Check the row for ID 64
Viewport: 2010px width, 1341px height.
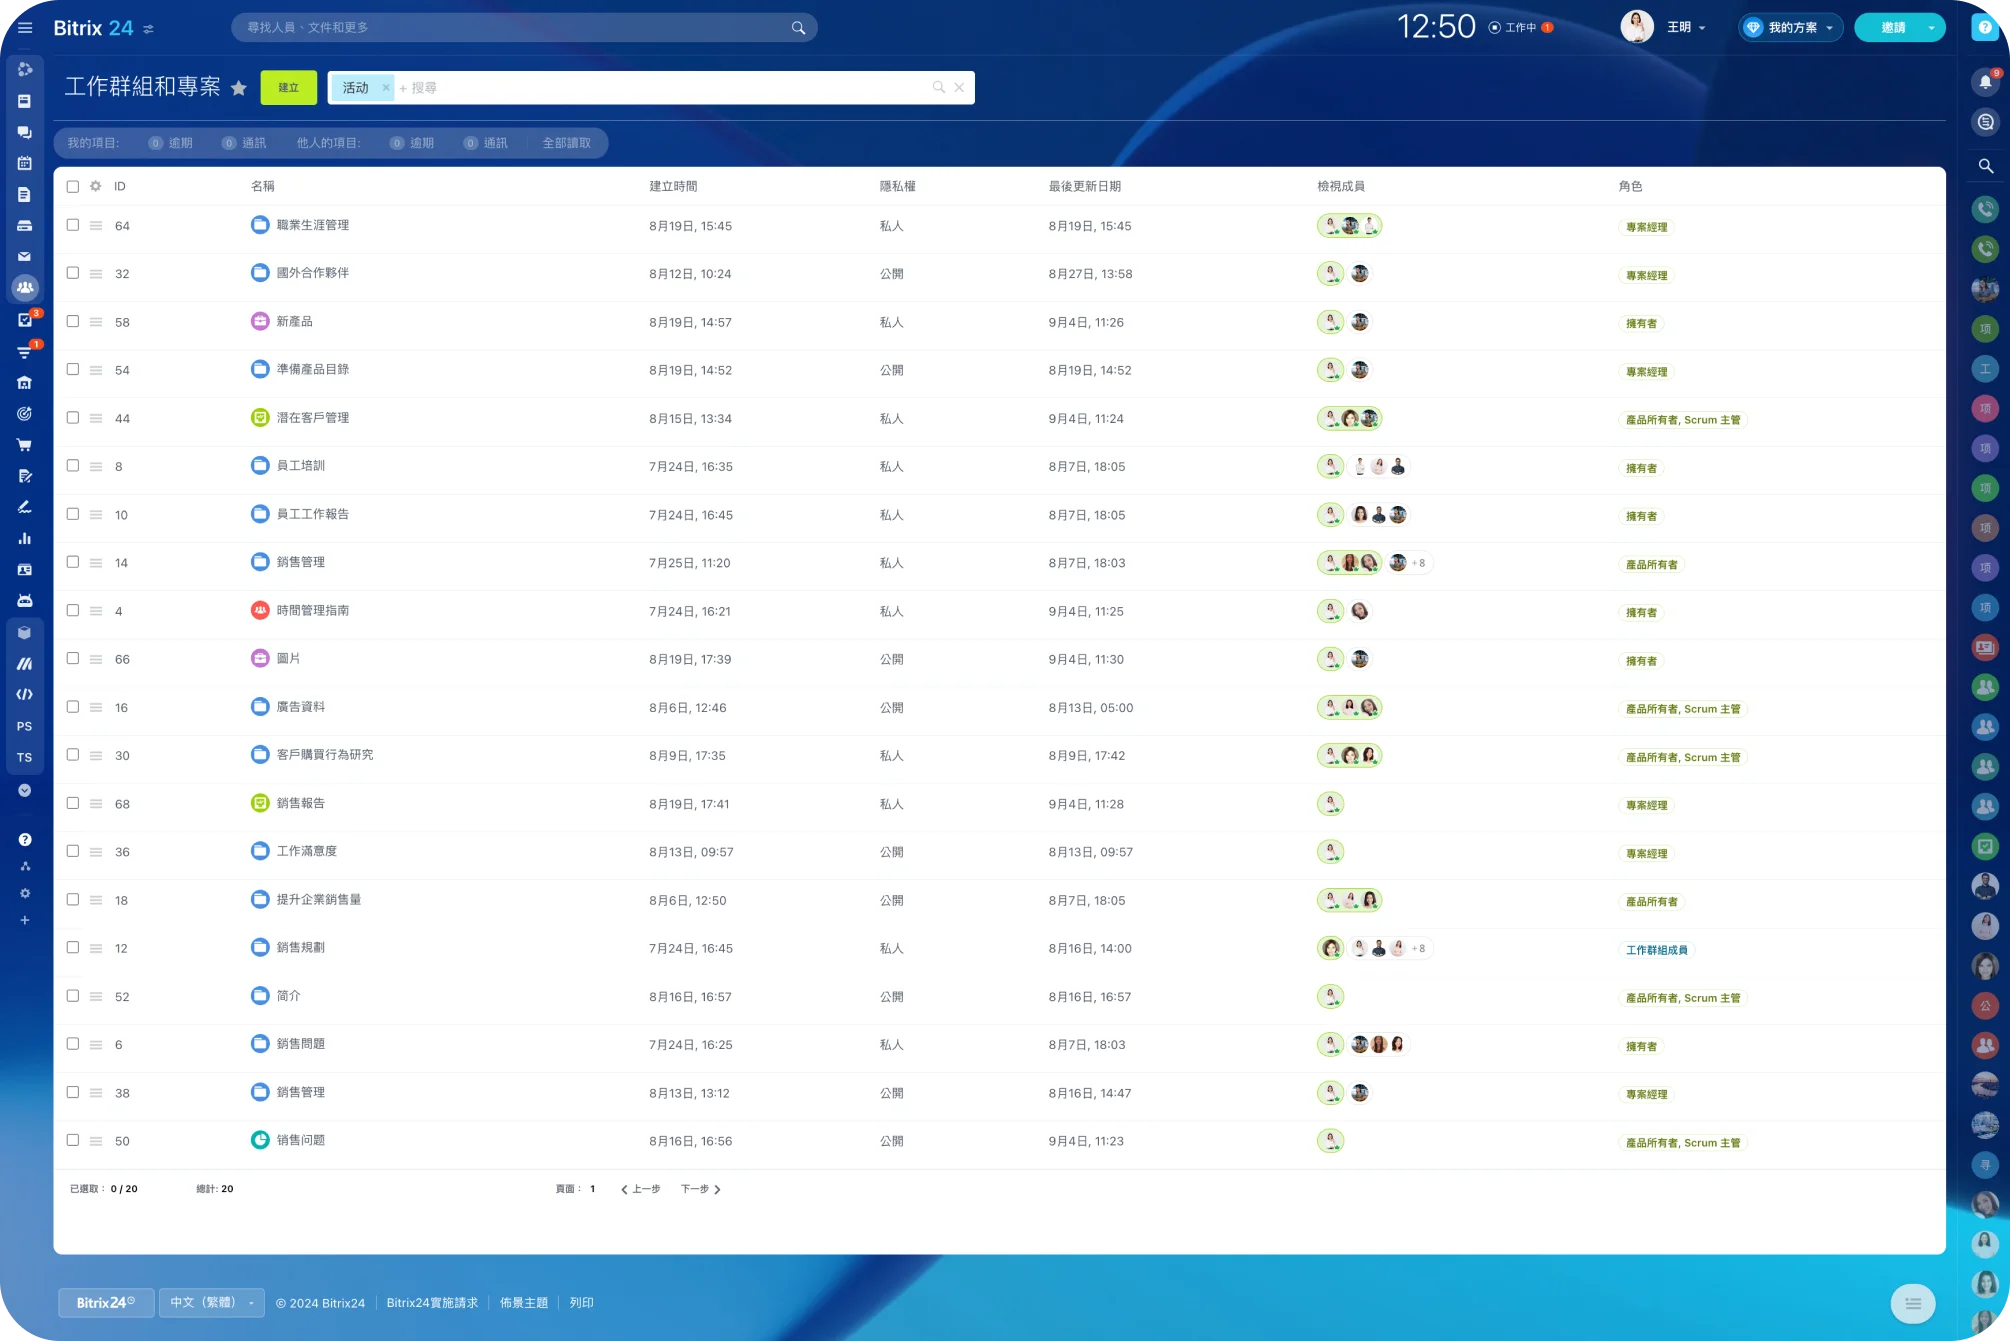pyautogui.click(x=73, y=225)
